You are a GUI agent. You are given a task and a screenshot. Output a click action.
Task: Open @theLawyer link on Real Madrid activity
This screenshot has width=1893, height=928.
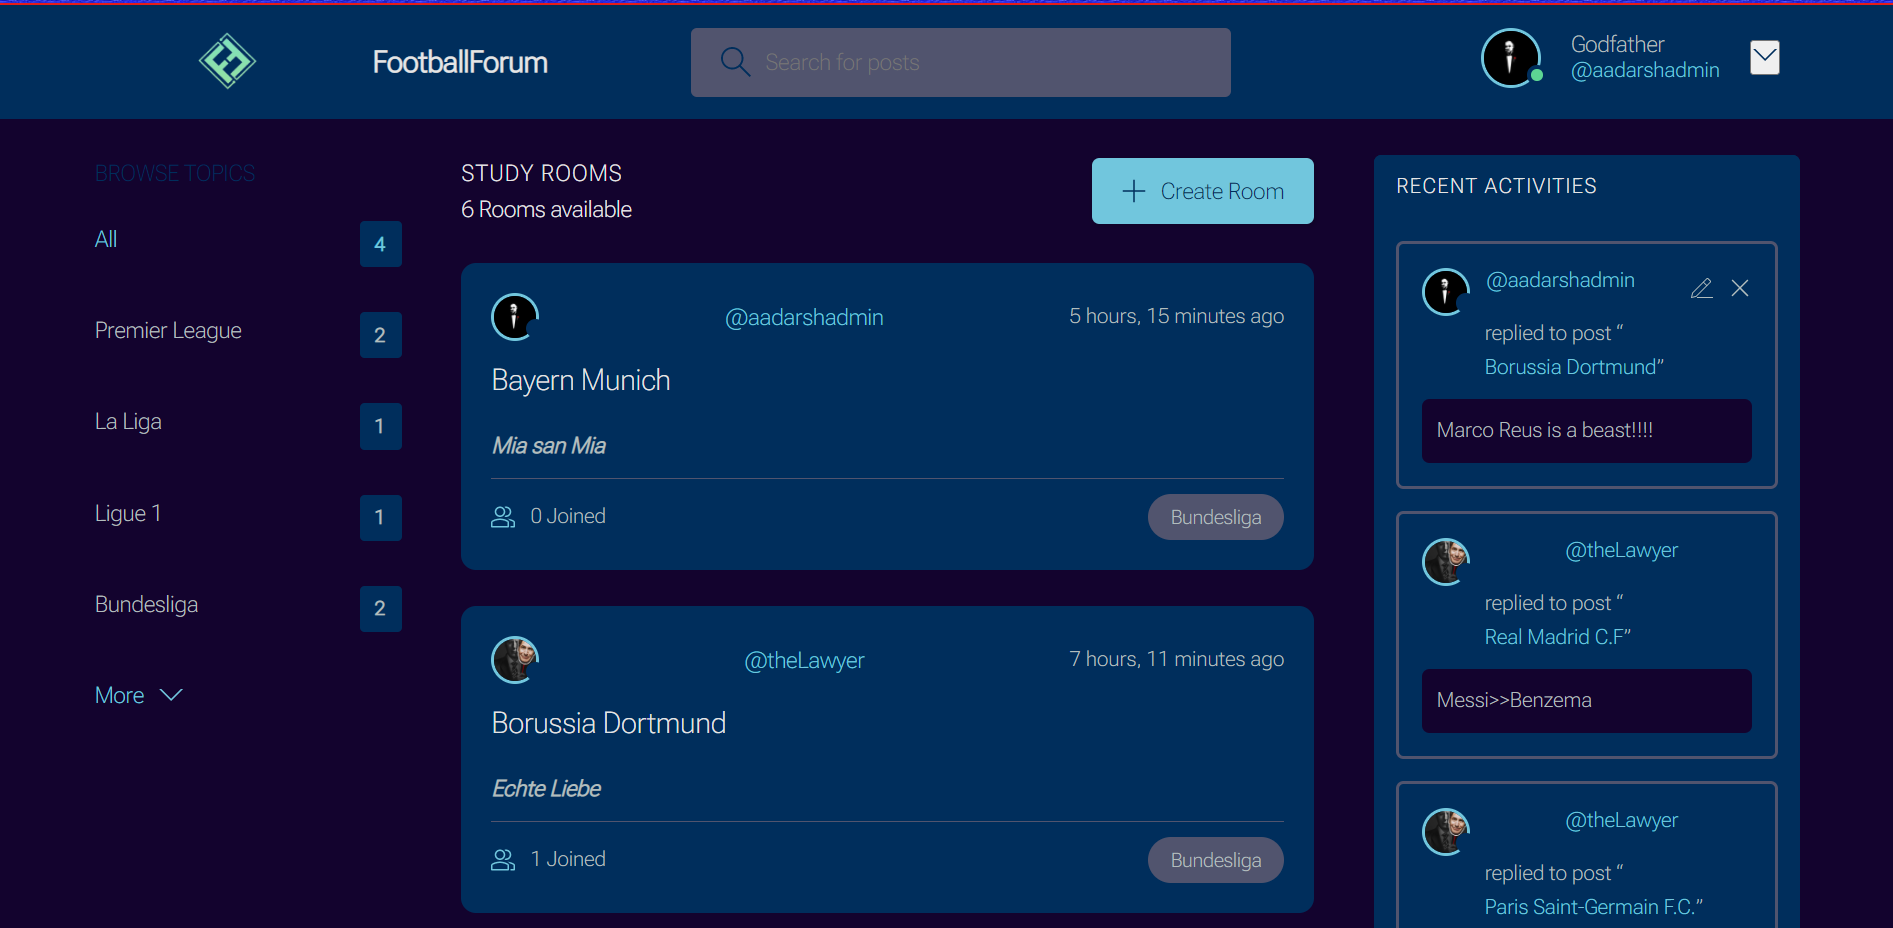[1621, 550]
